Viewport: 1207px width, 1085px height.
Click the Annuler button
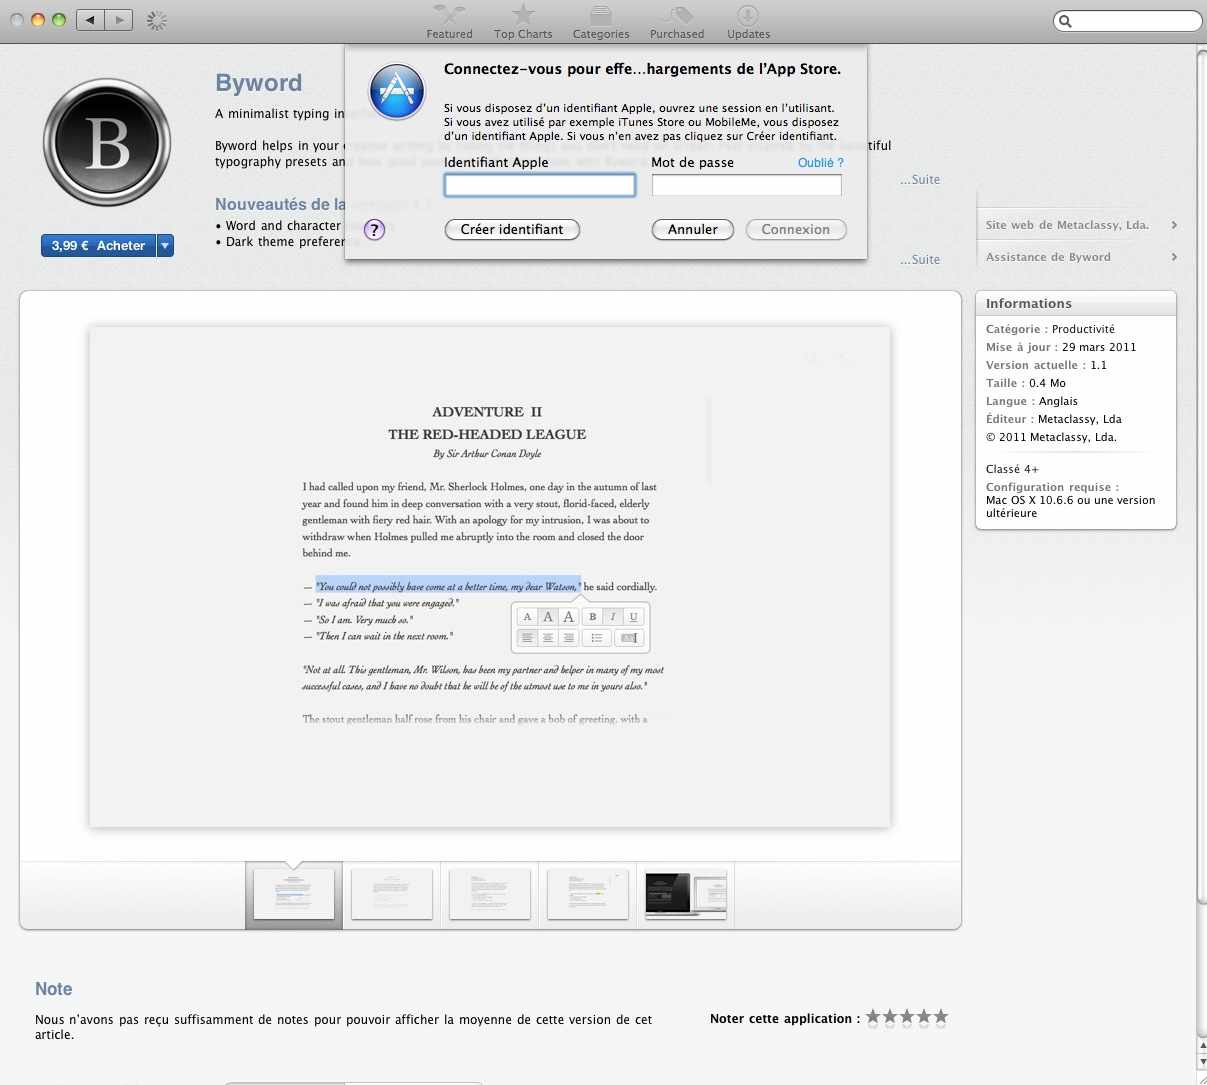coord(693,229)
